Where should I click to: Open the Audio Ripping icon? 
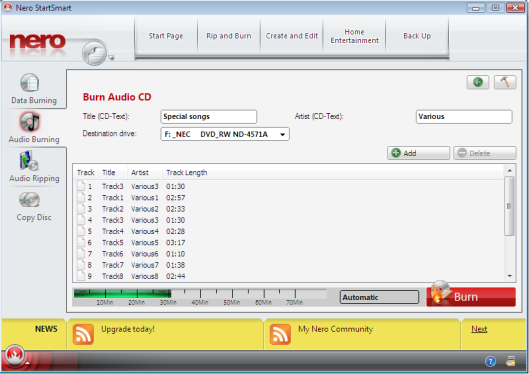tap(29, 161)
